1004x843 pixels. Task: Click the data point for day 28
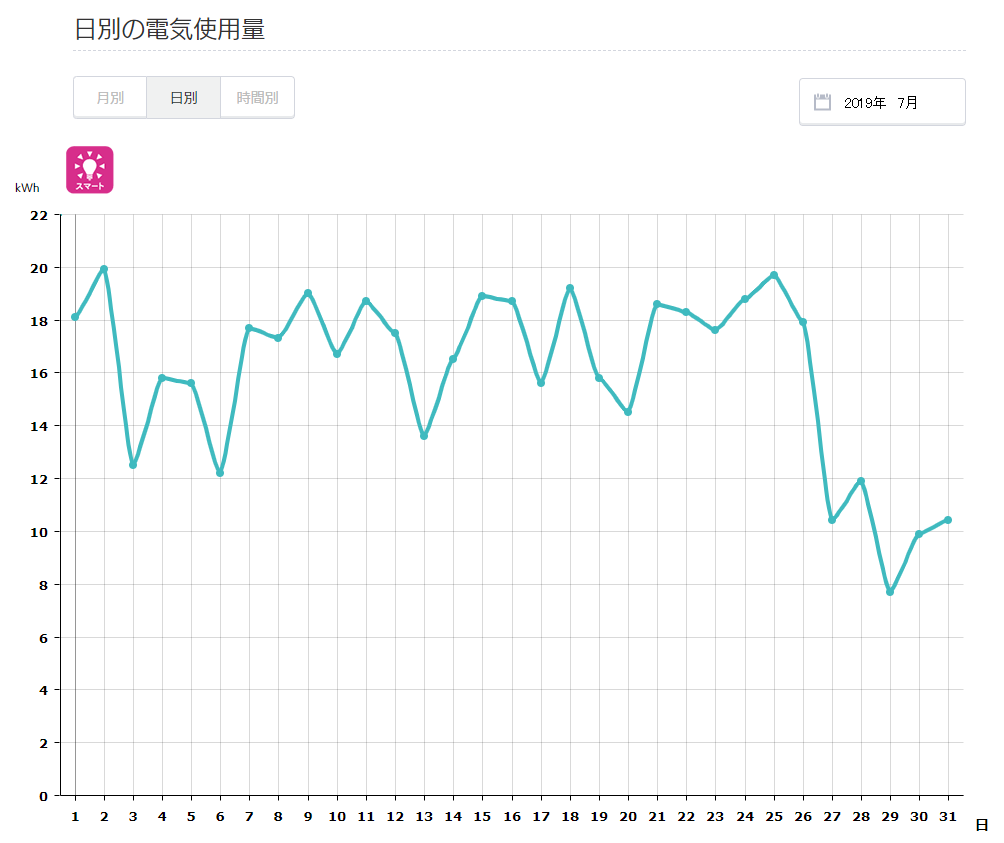861,481
